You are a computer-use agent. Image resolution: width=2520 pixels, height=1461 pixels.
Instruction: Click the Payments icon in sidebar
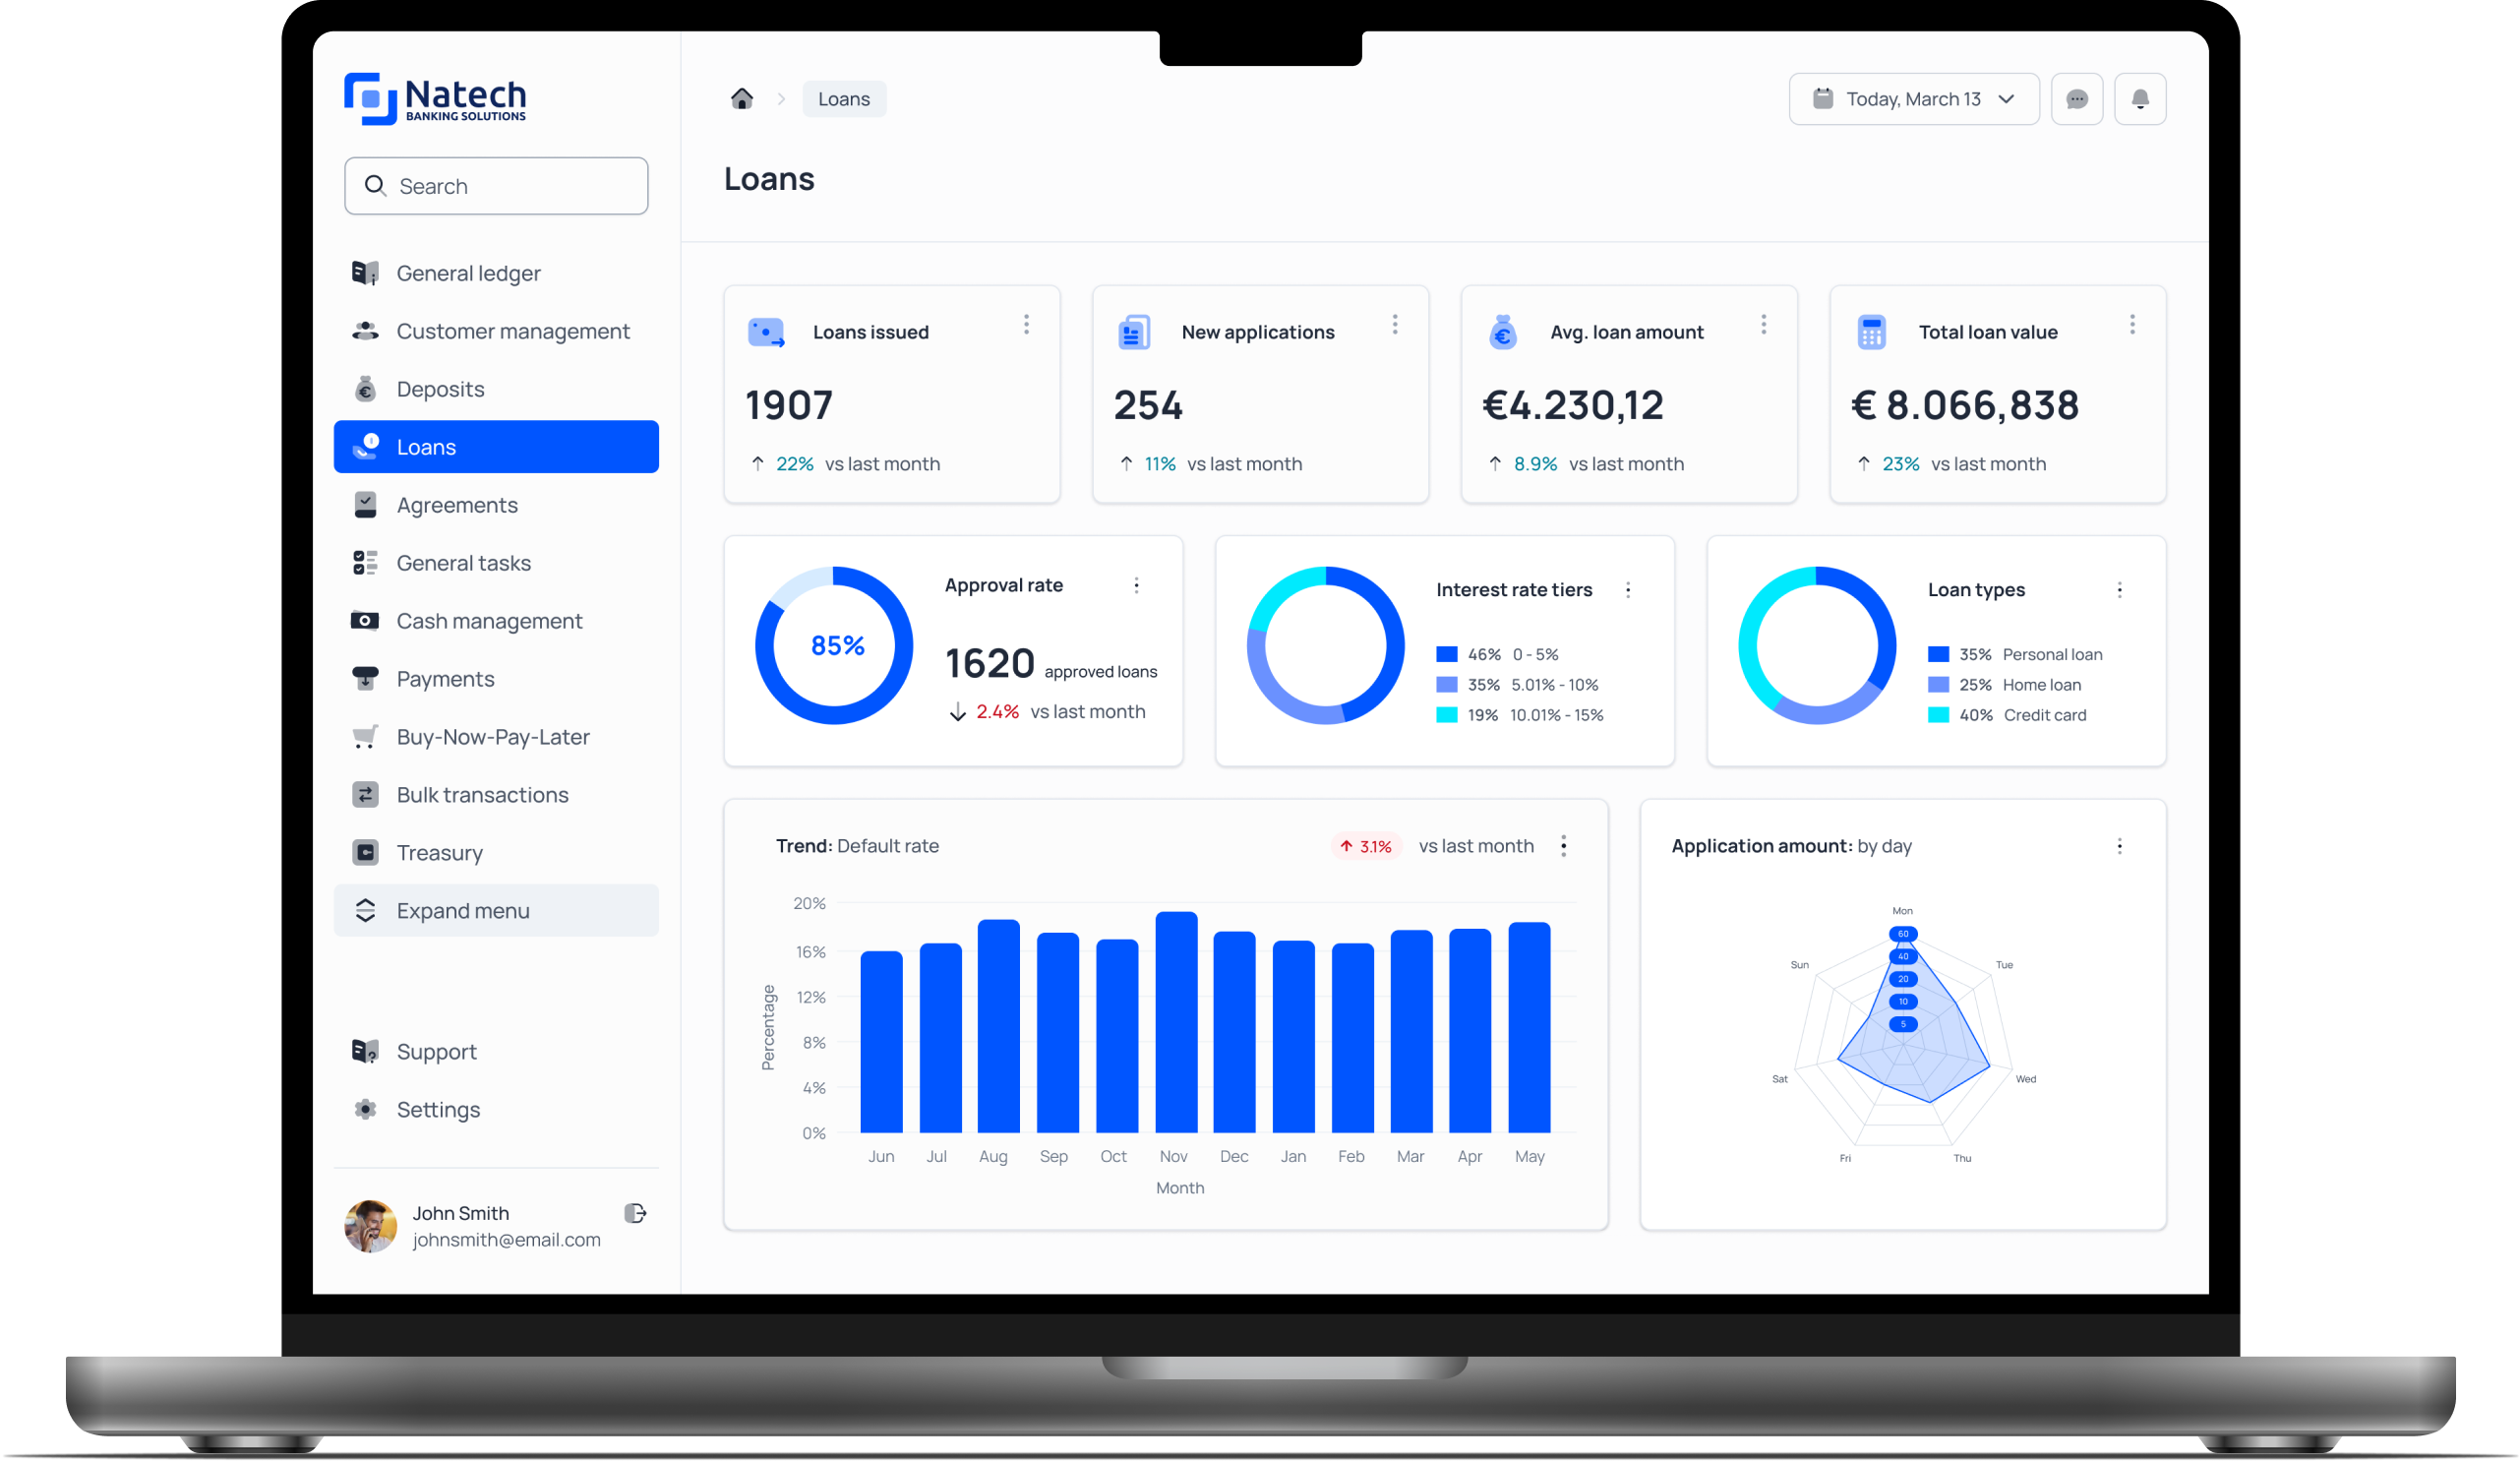(367, 678)
